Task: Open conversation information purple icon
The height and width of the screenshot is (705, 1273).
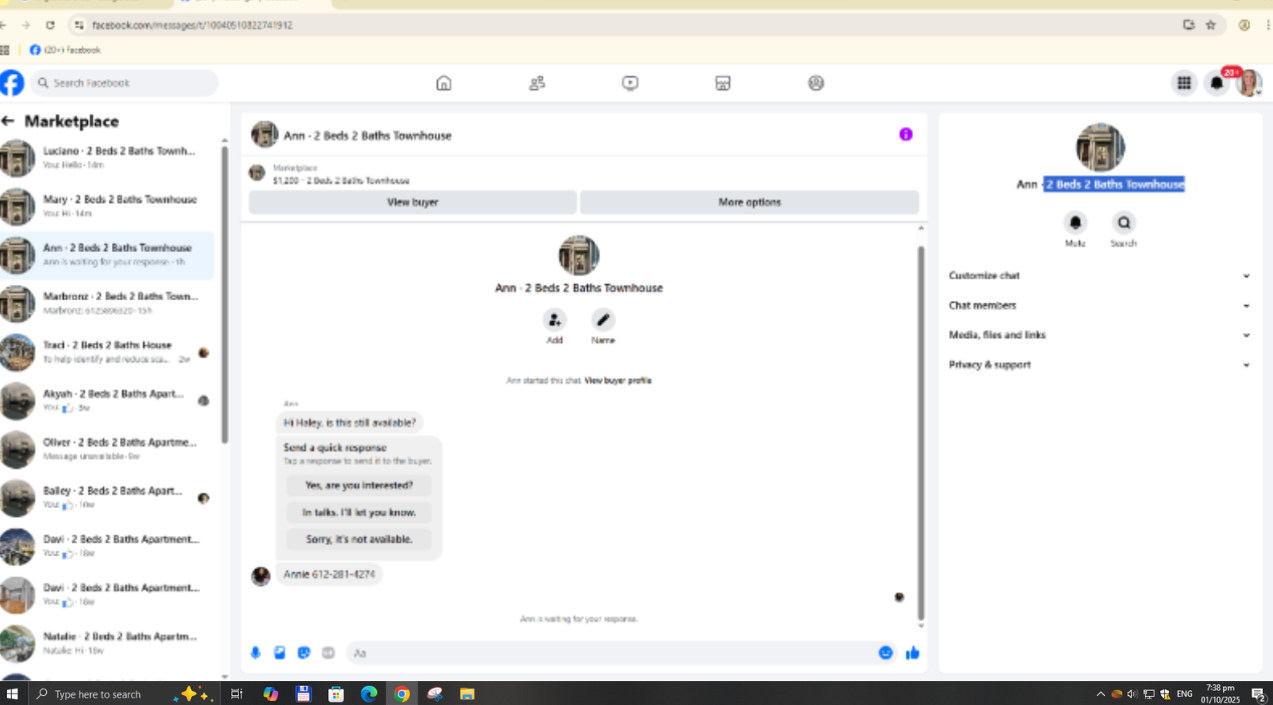Action: (x=906, y=134)
